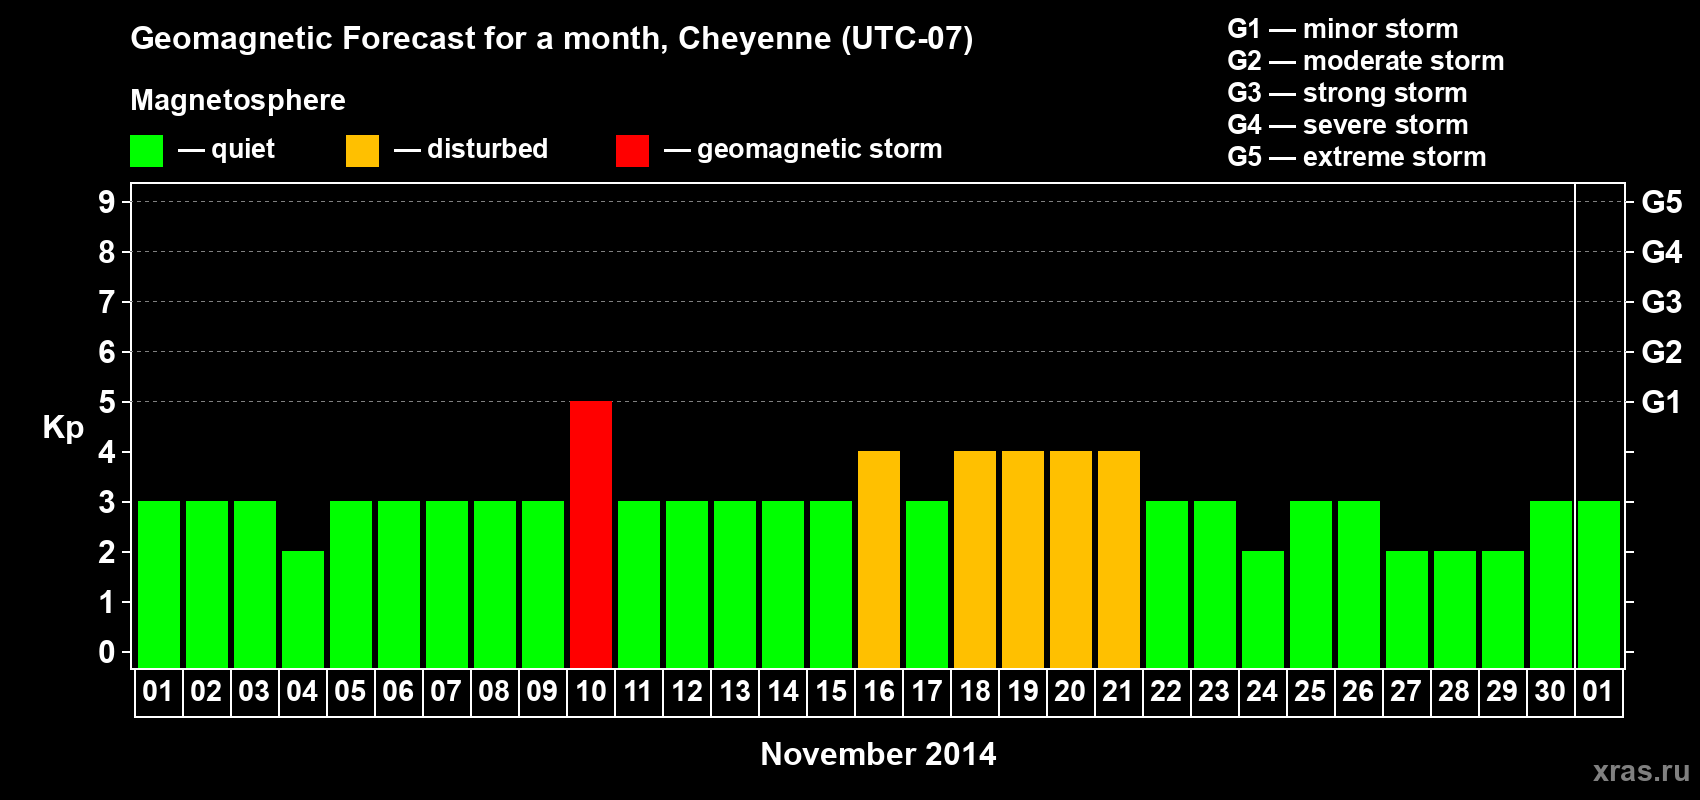Click the Magnetosphere heading
Screen dimensions: 1700x800
[238, 100]
